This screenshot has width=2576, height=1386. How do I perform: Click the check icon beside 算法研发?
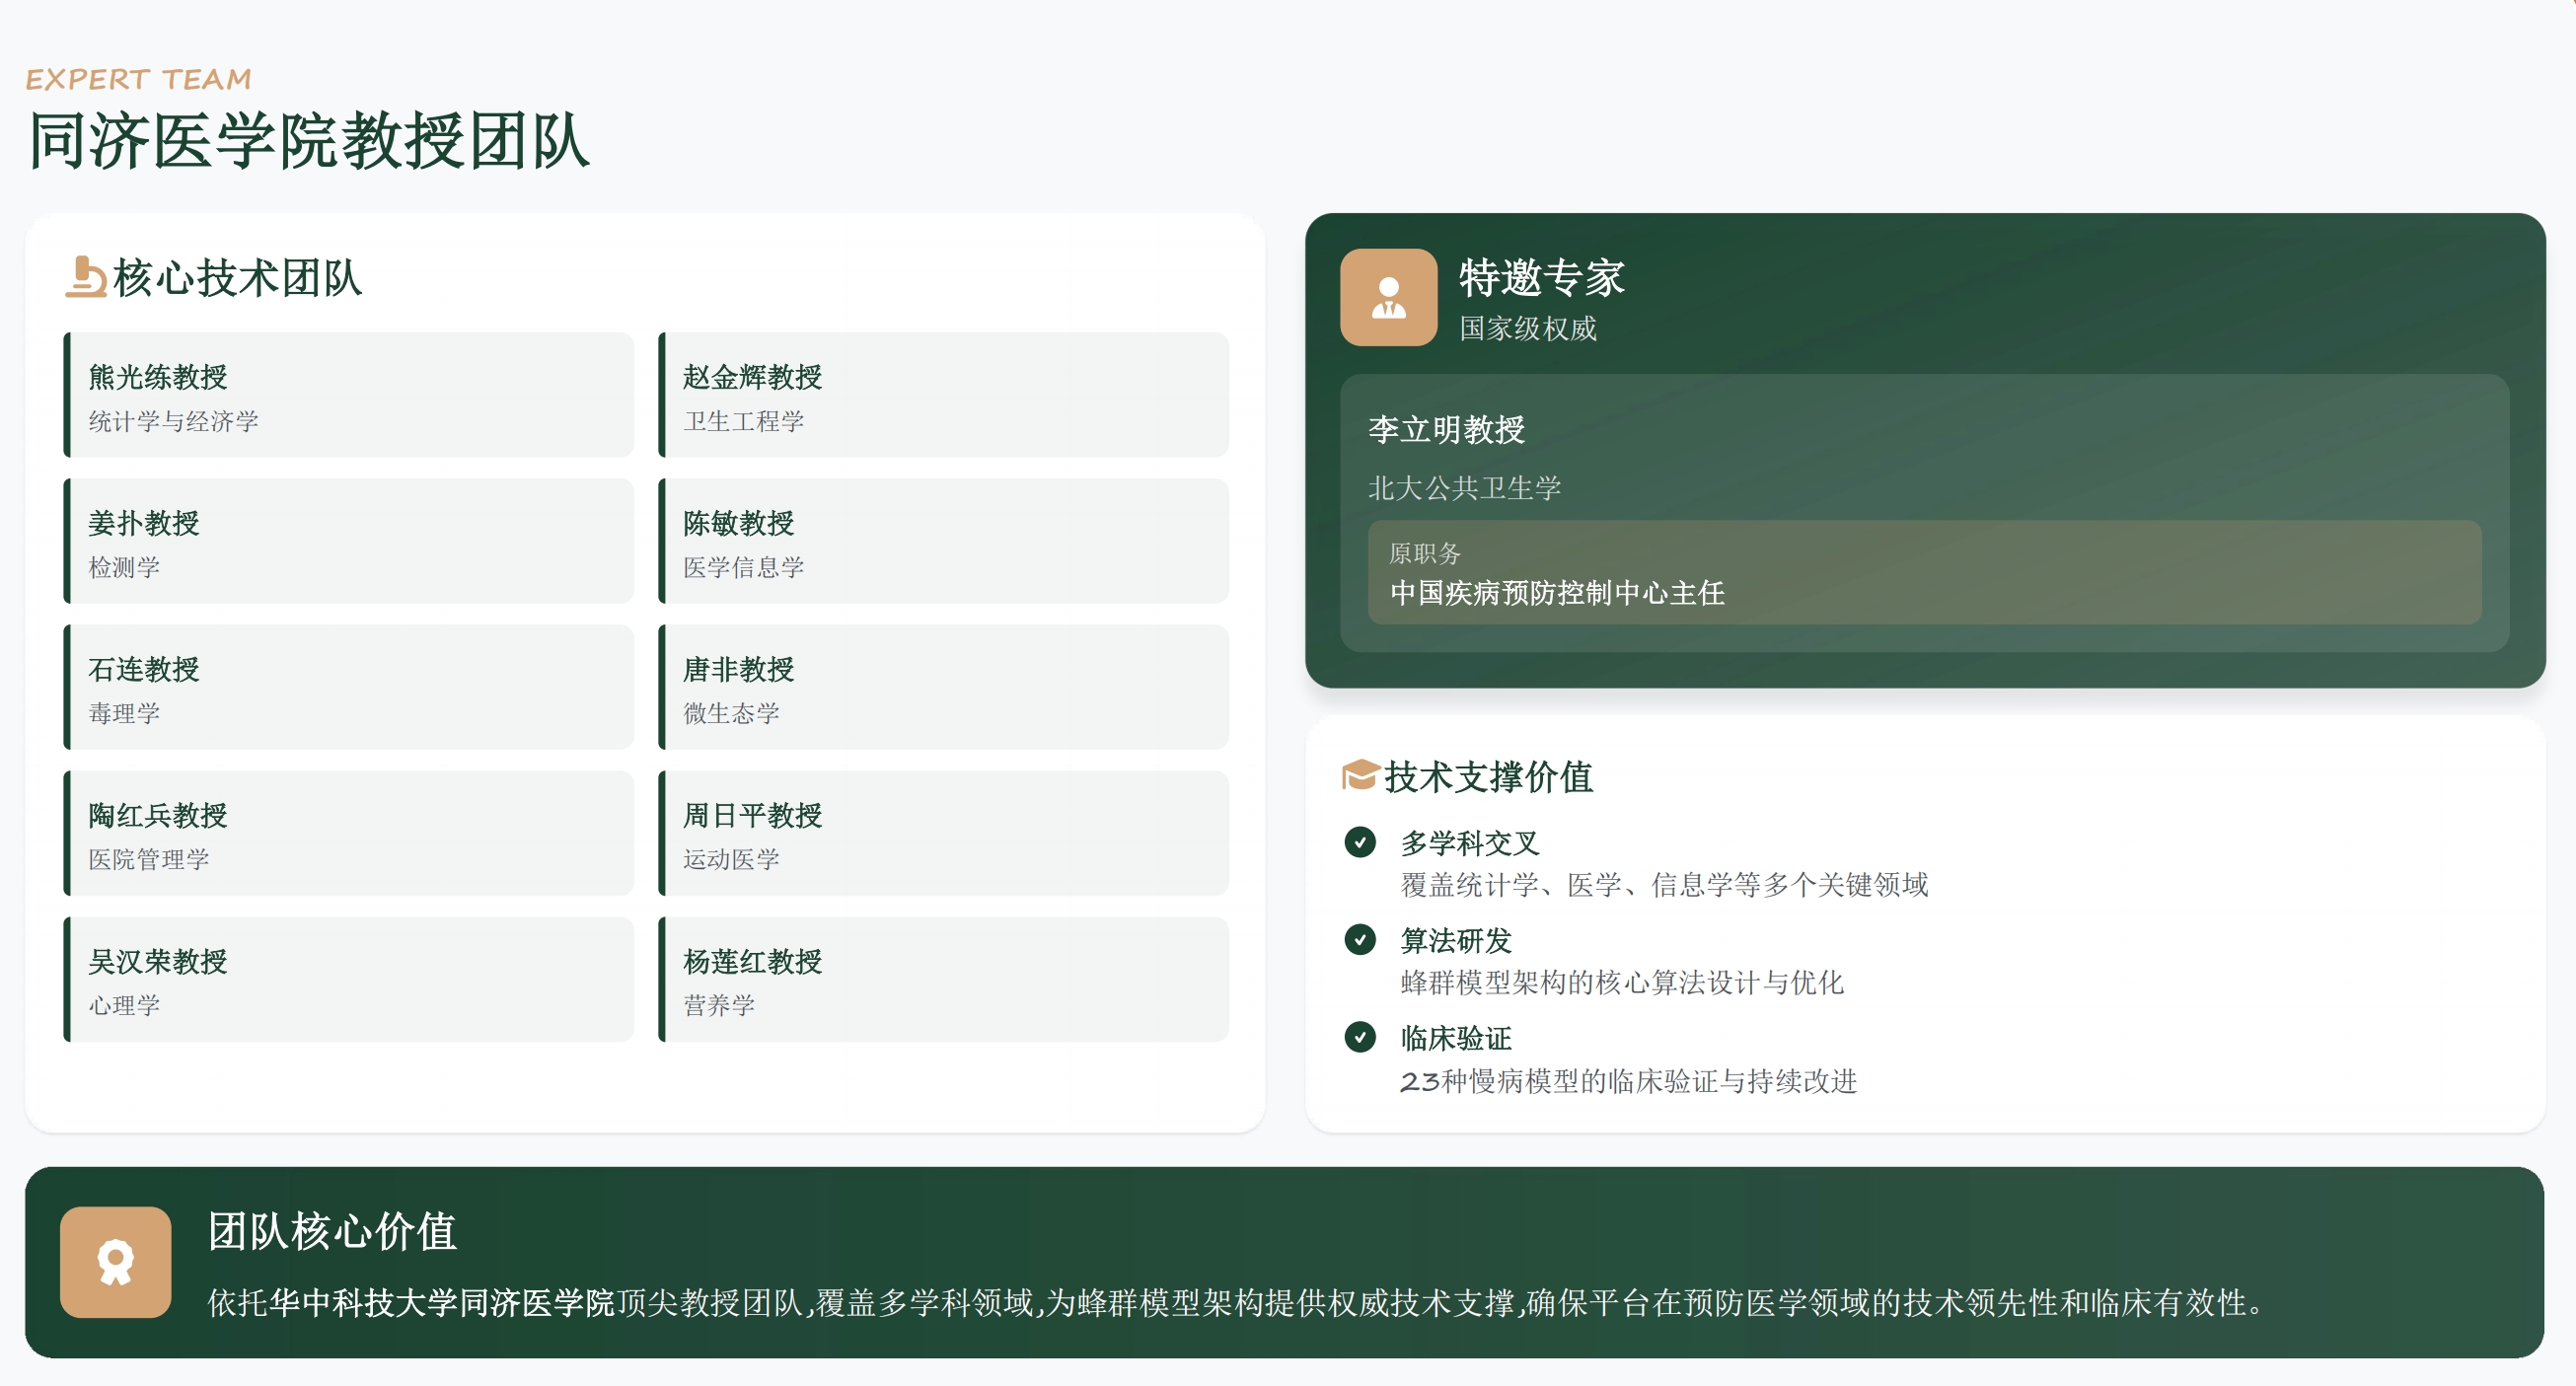(1359, 939)
